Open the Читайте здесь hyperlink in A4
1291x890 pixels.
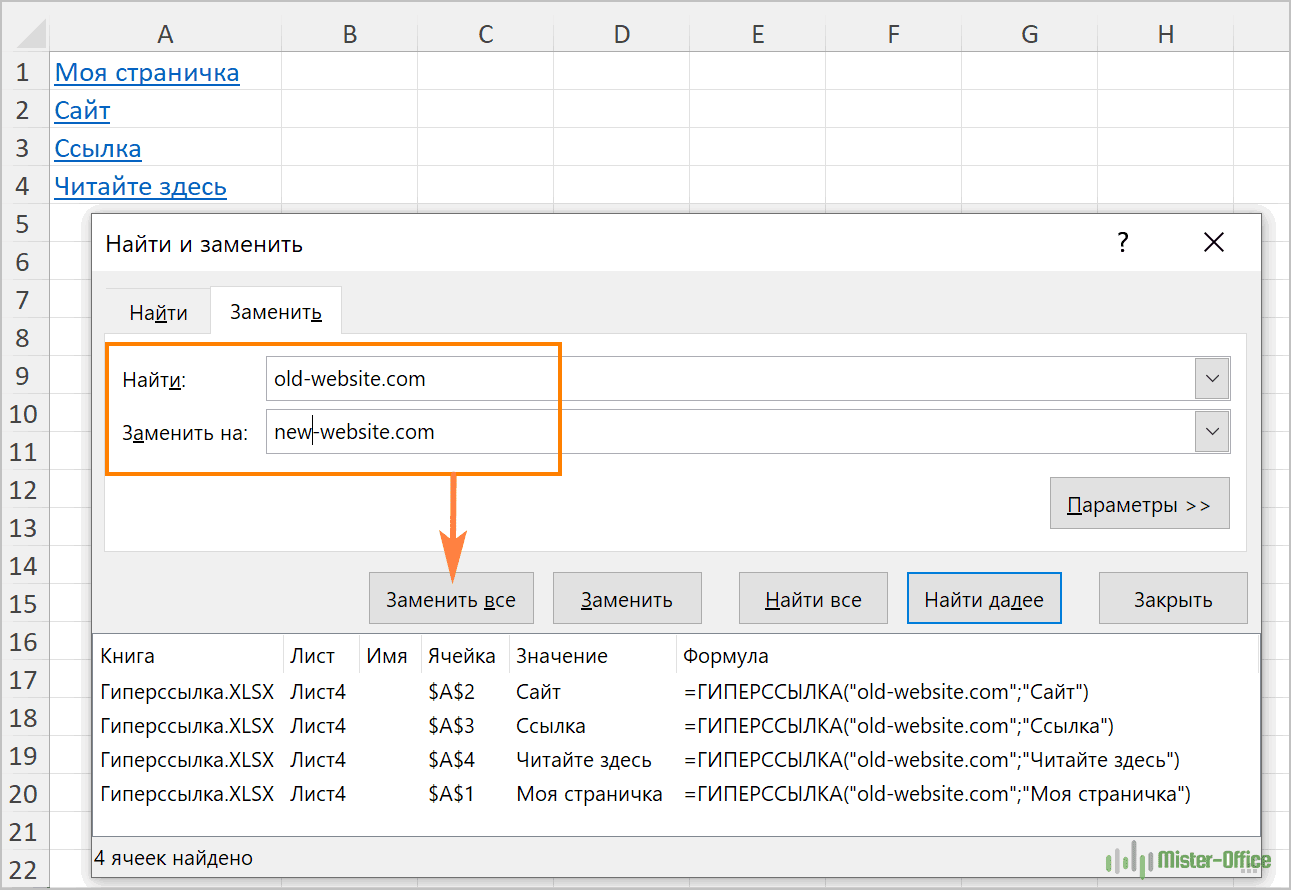coord(140,187)
